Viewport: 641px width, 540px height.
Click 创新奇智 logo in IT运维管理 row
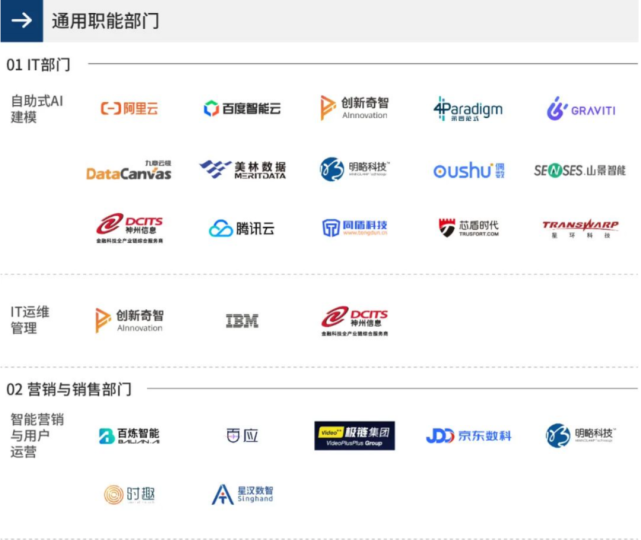[130, 320]
